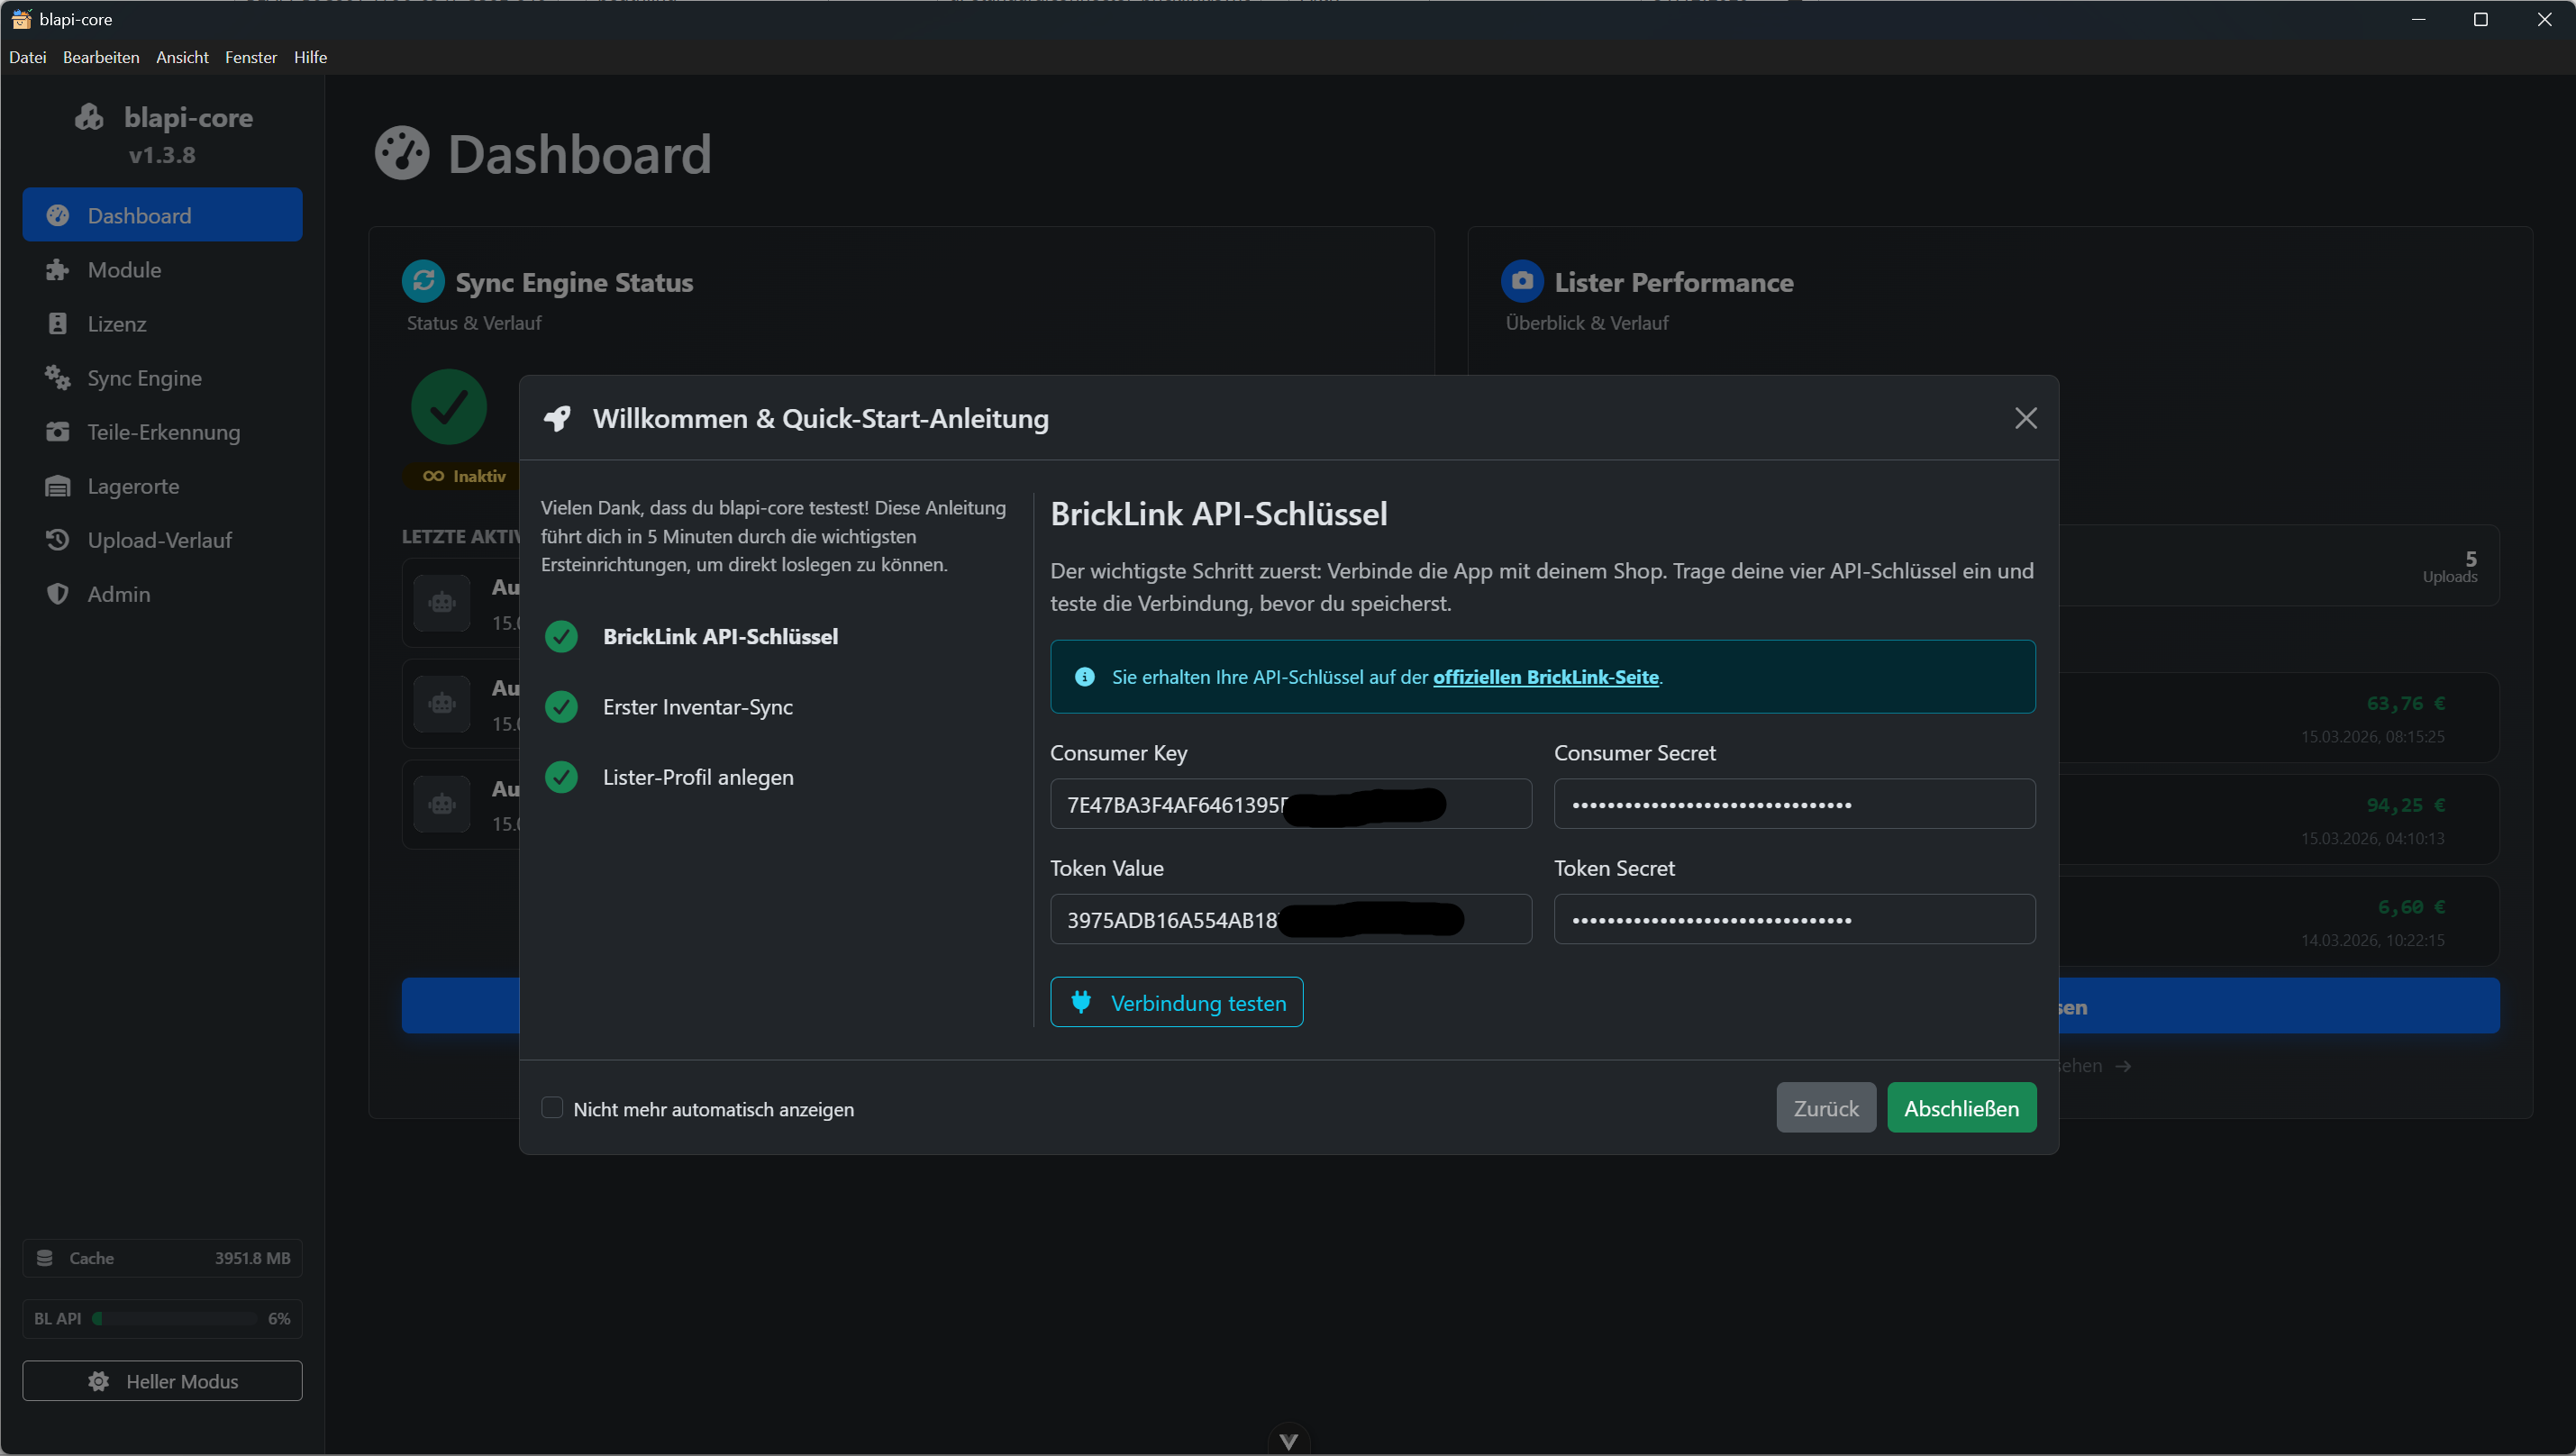
Task: Click the second robot icon in activity list
Action: (x=442, y=704)
